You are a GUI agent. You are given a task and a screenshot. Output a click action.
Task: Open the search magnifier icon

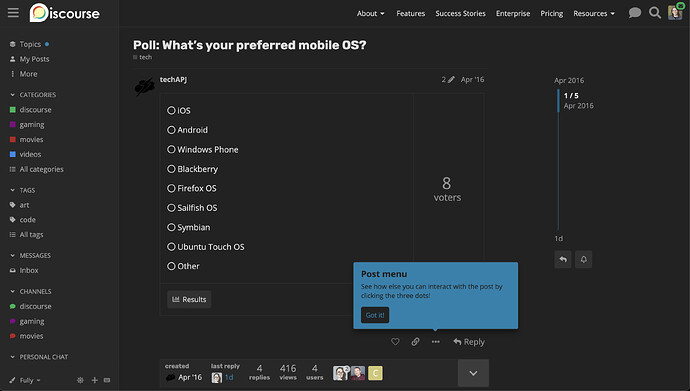(655, 13)
